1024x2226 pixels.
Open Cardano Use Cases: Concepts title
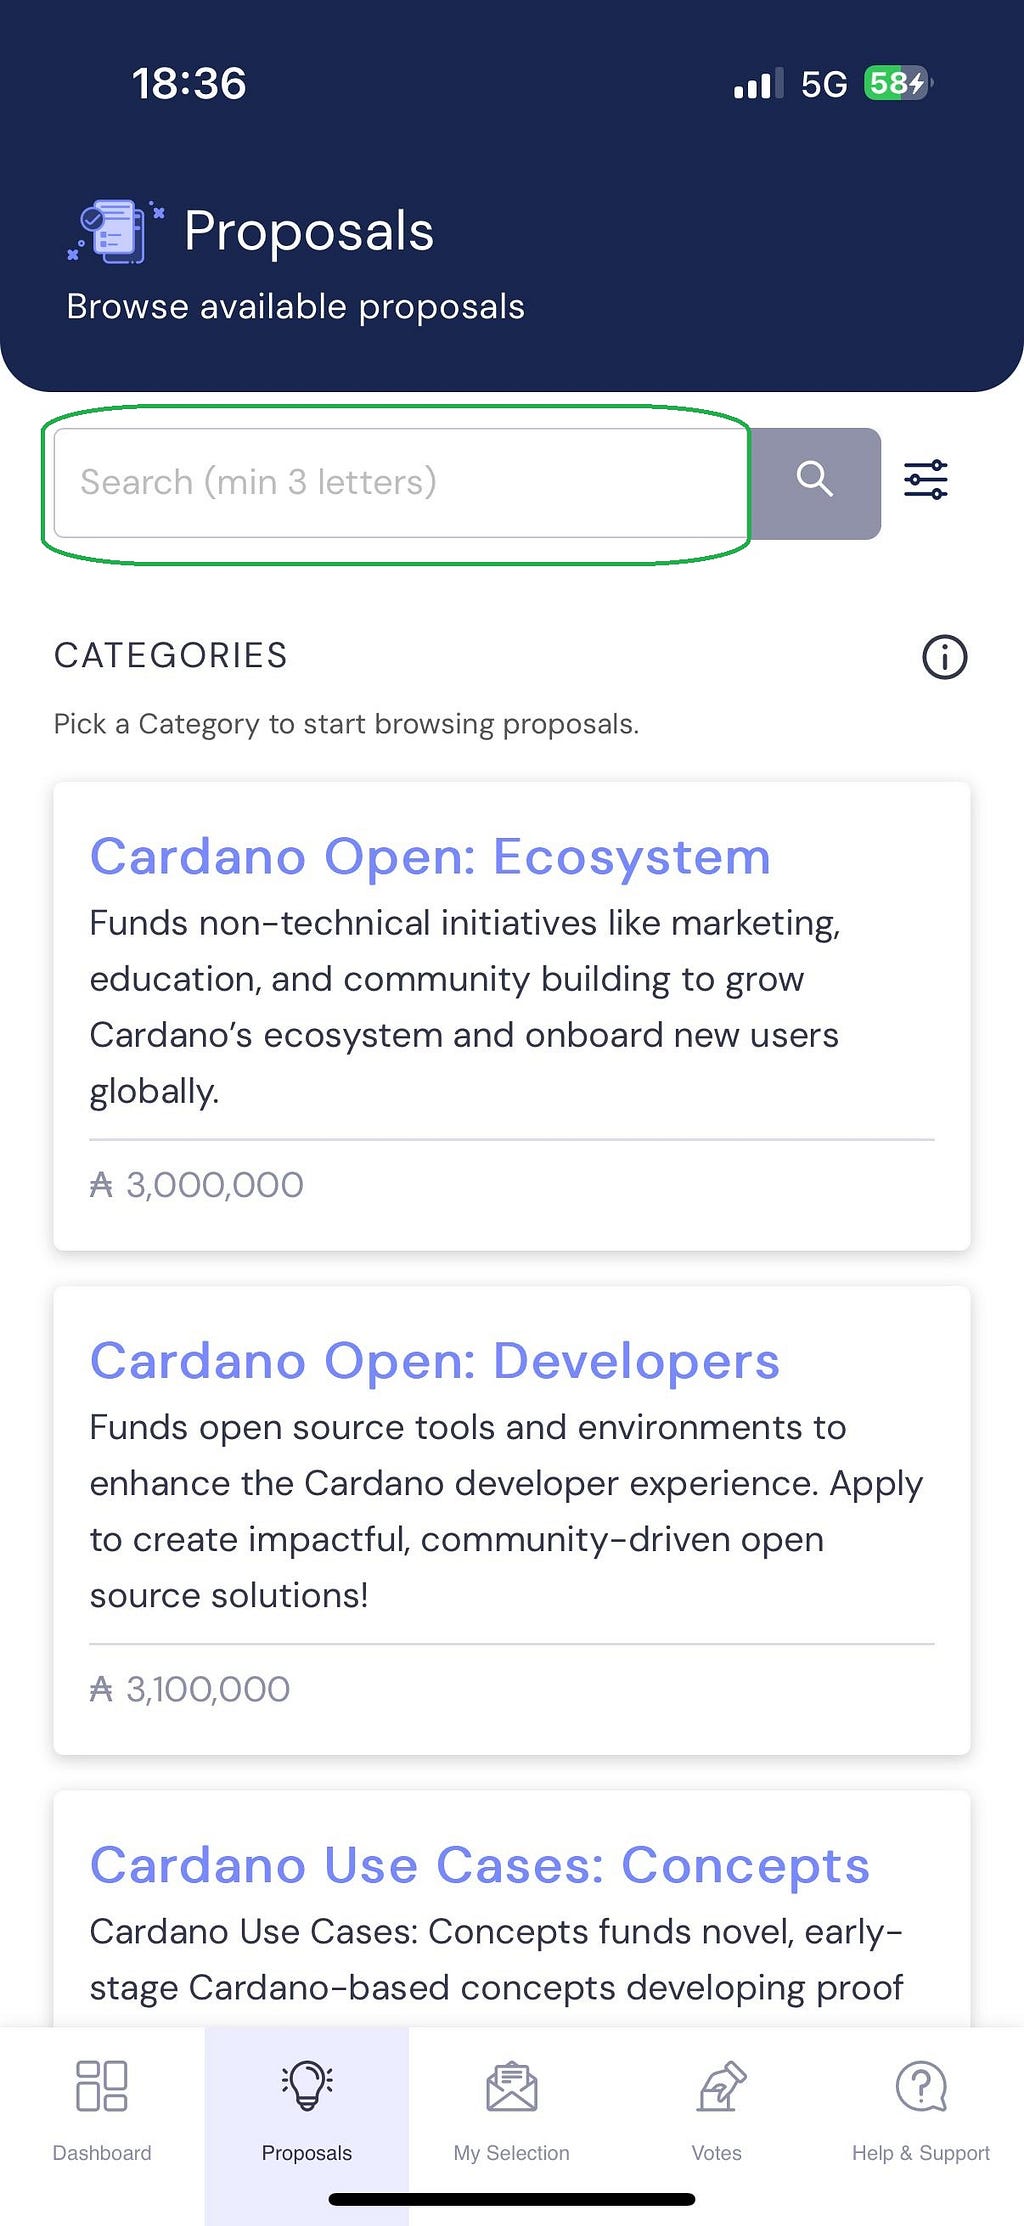pos(479,1865)
